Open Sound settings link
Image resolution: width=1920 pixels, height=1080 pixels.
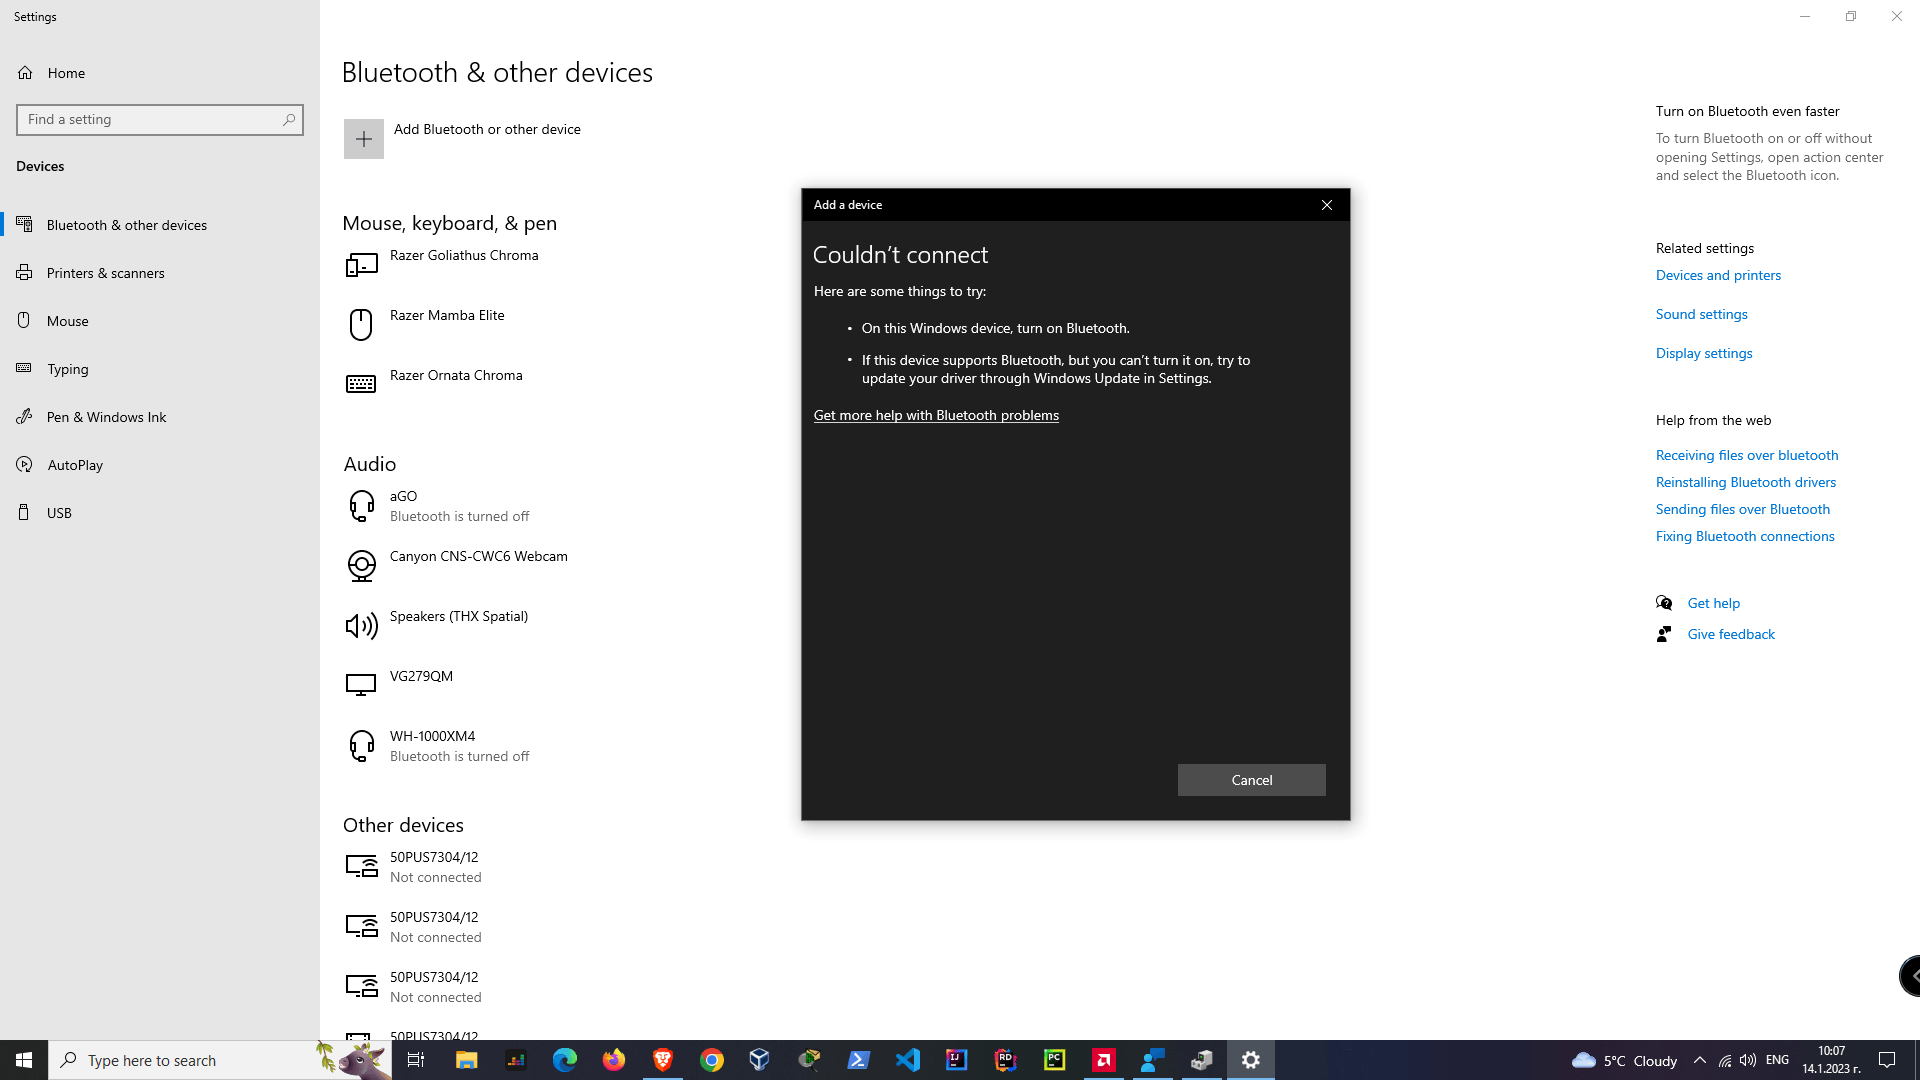coord(1701,314)
